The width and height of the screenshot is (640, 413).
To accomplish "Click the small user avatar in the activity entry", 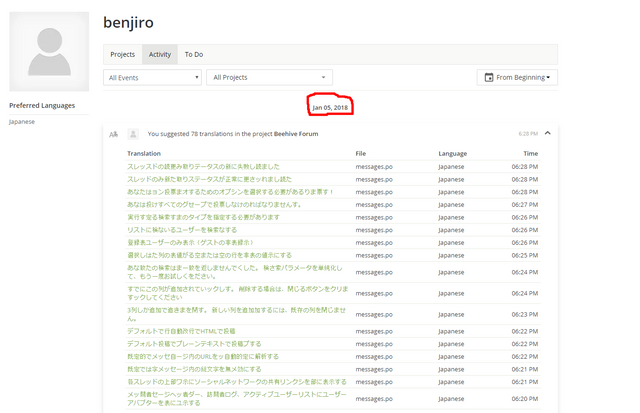I will 133,134.
